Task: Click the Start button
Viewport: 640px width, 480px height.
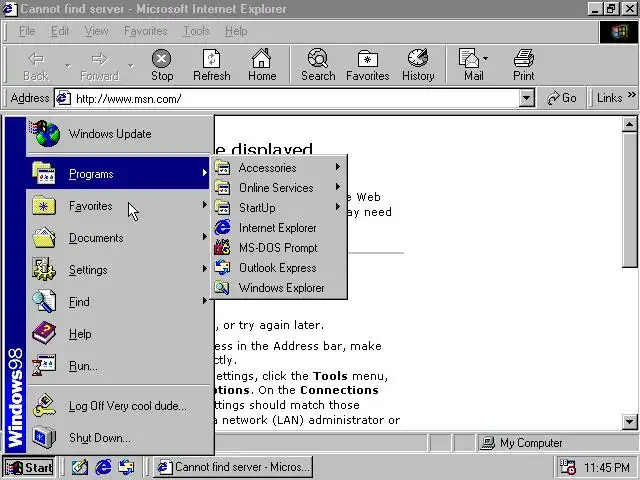Action: [29, 467]
